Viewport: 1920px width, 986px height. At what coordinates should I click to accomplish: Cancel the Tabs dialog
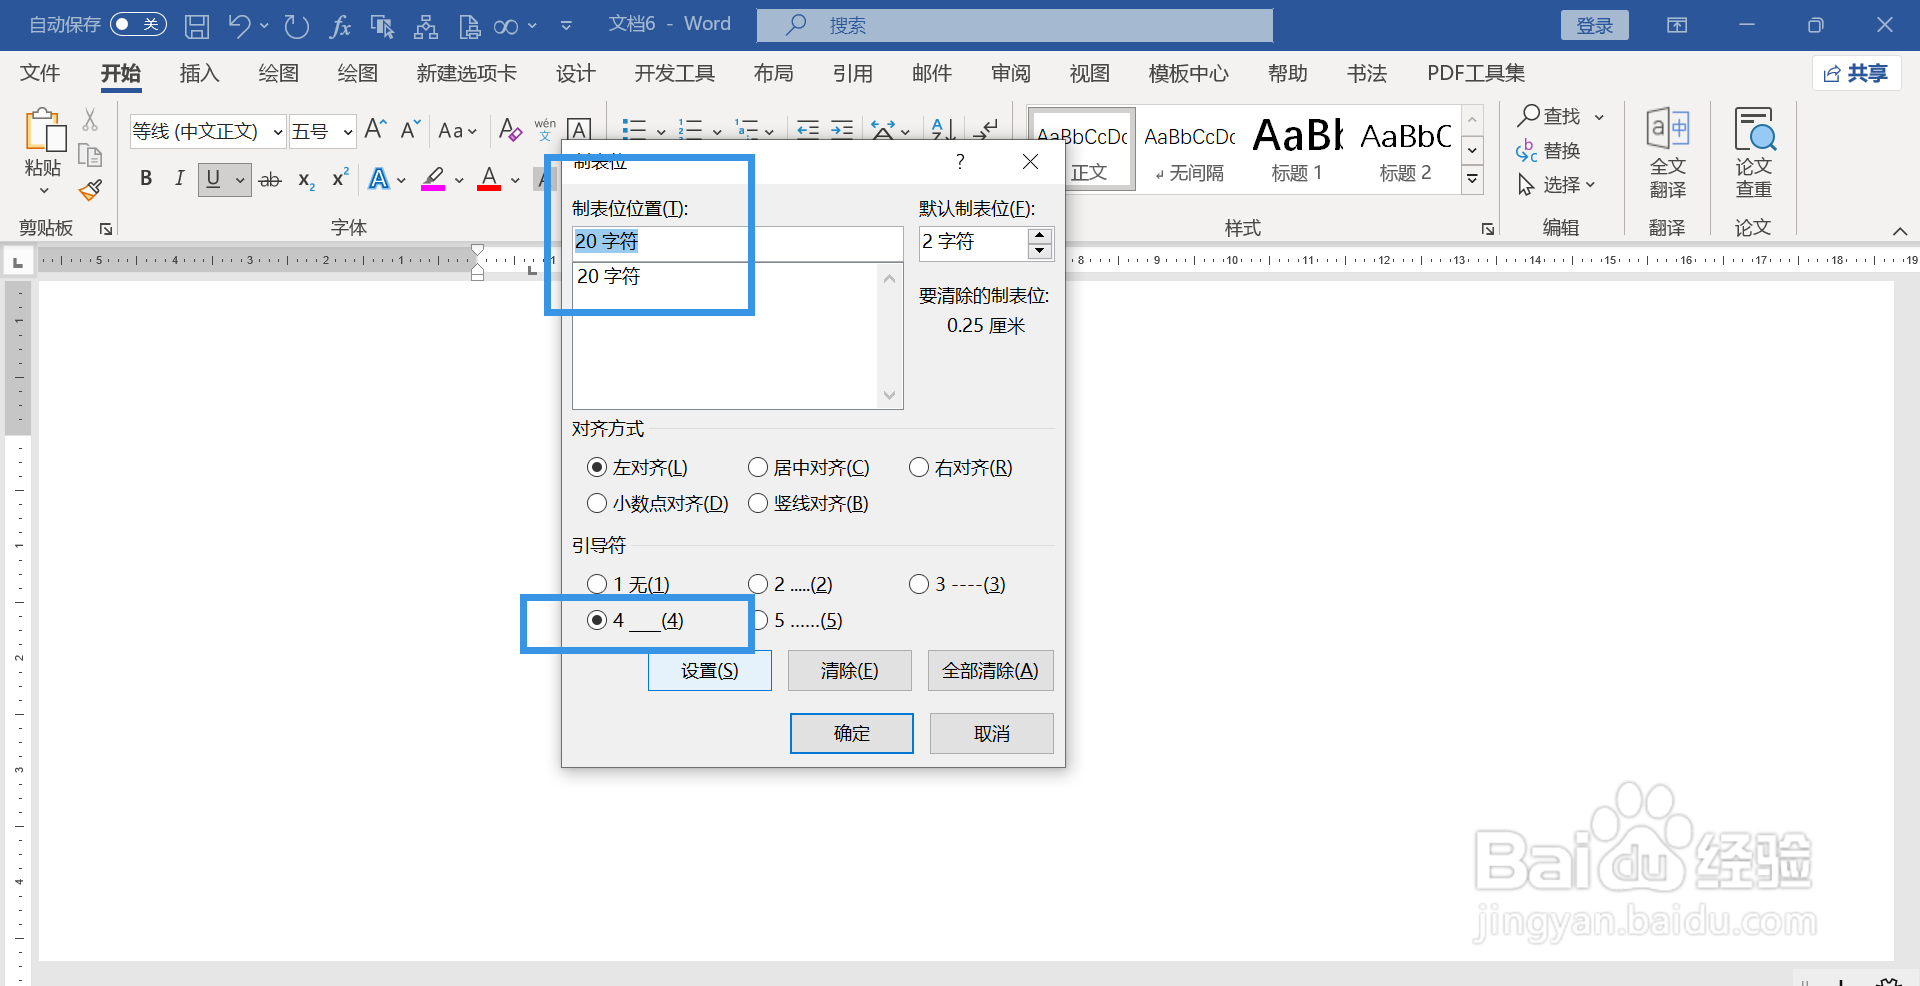[992, 733]
